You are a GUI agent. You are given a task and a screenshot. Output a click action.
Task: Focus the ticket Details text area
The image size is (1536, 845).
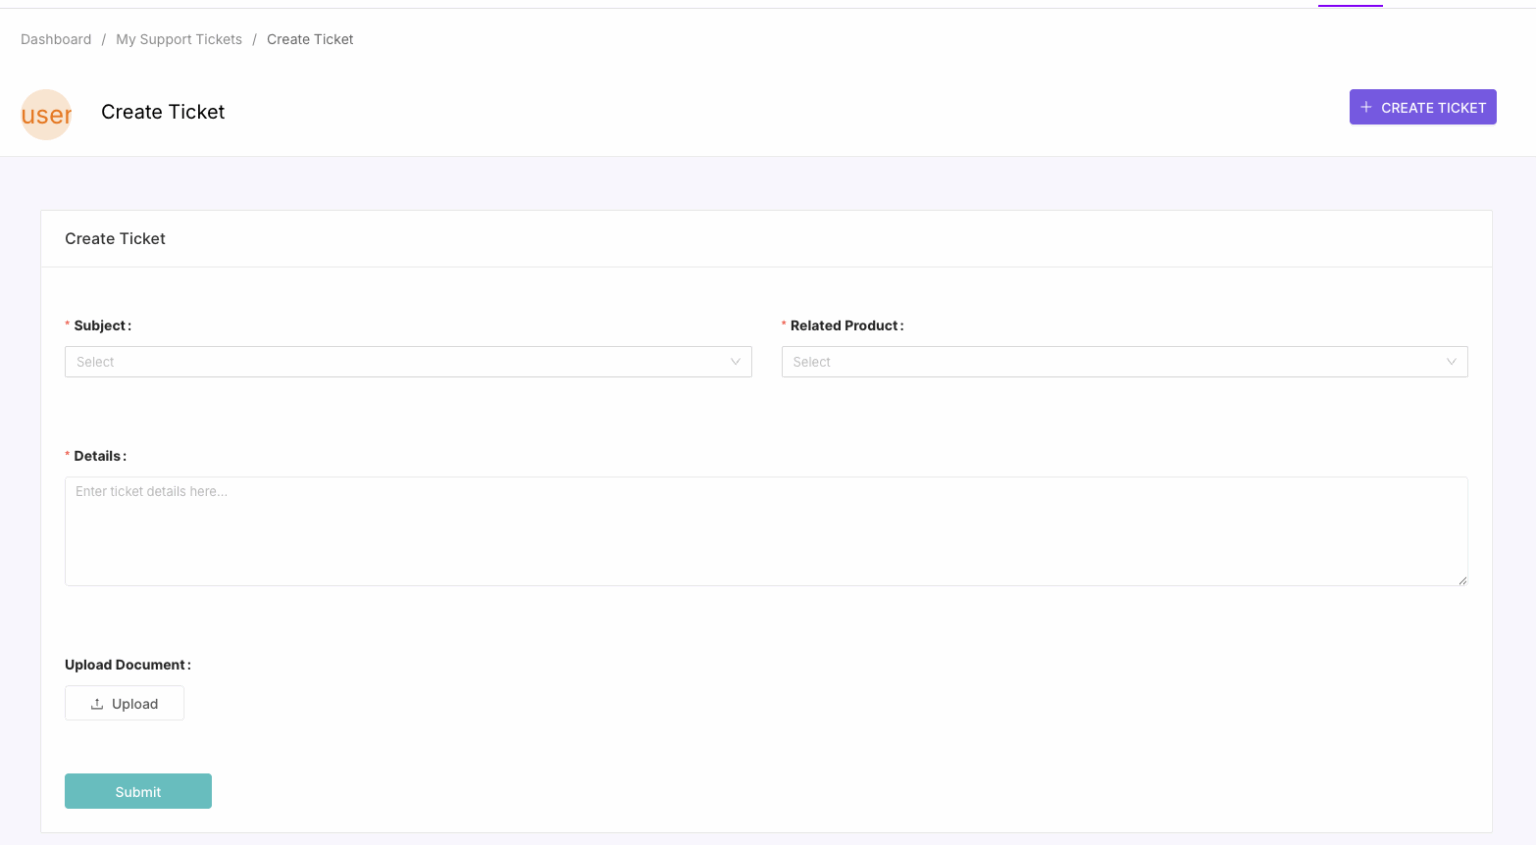766,531
